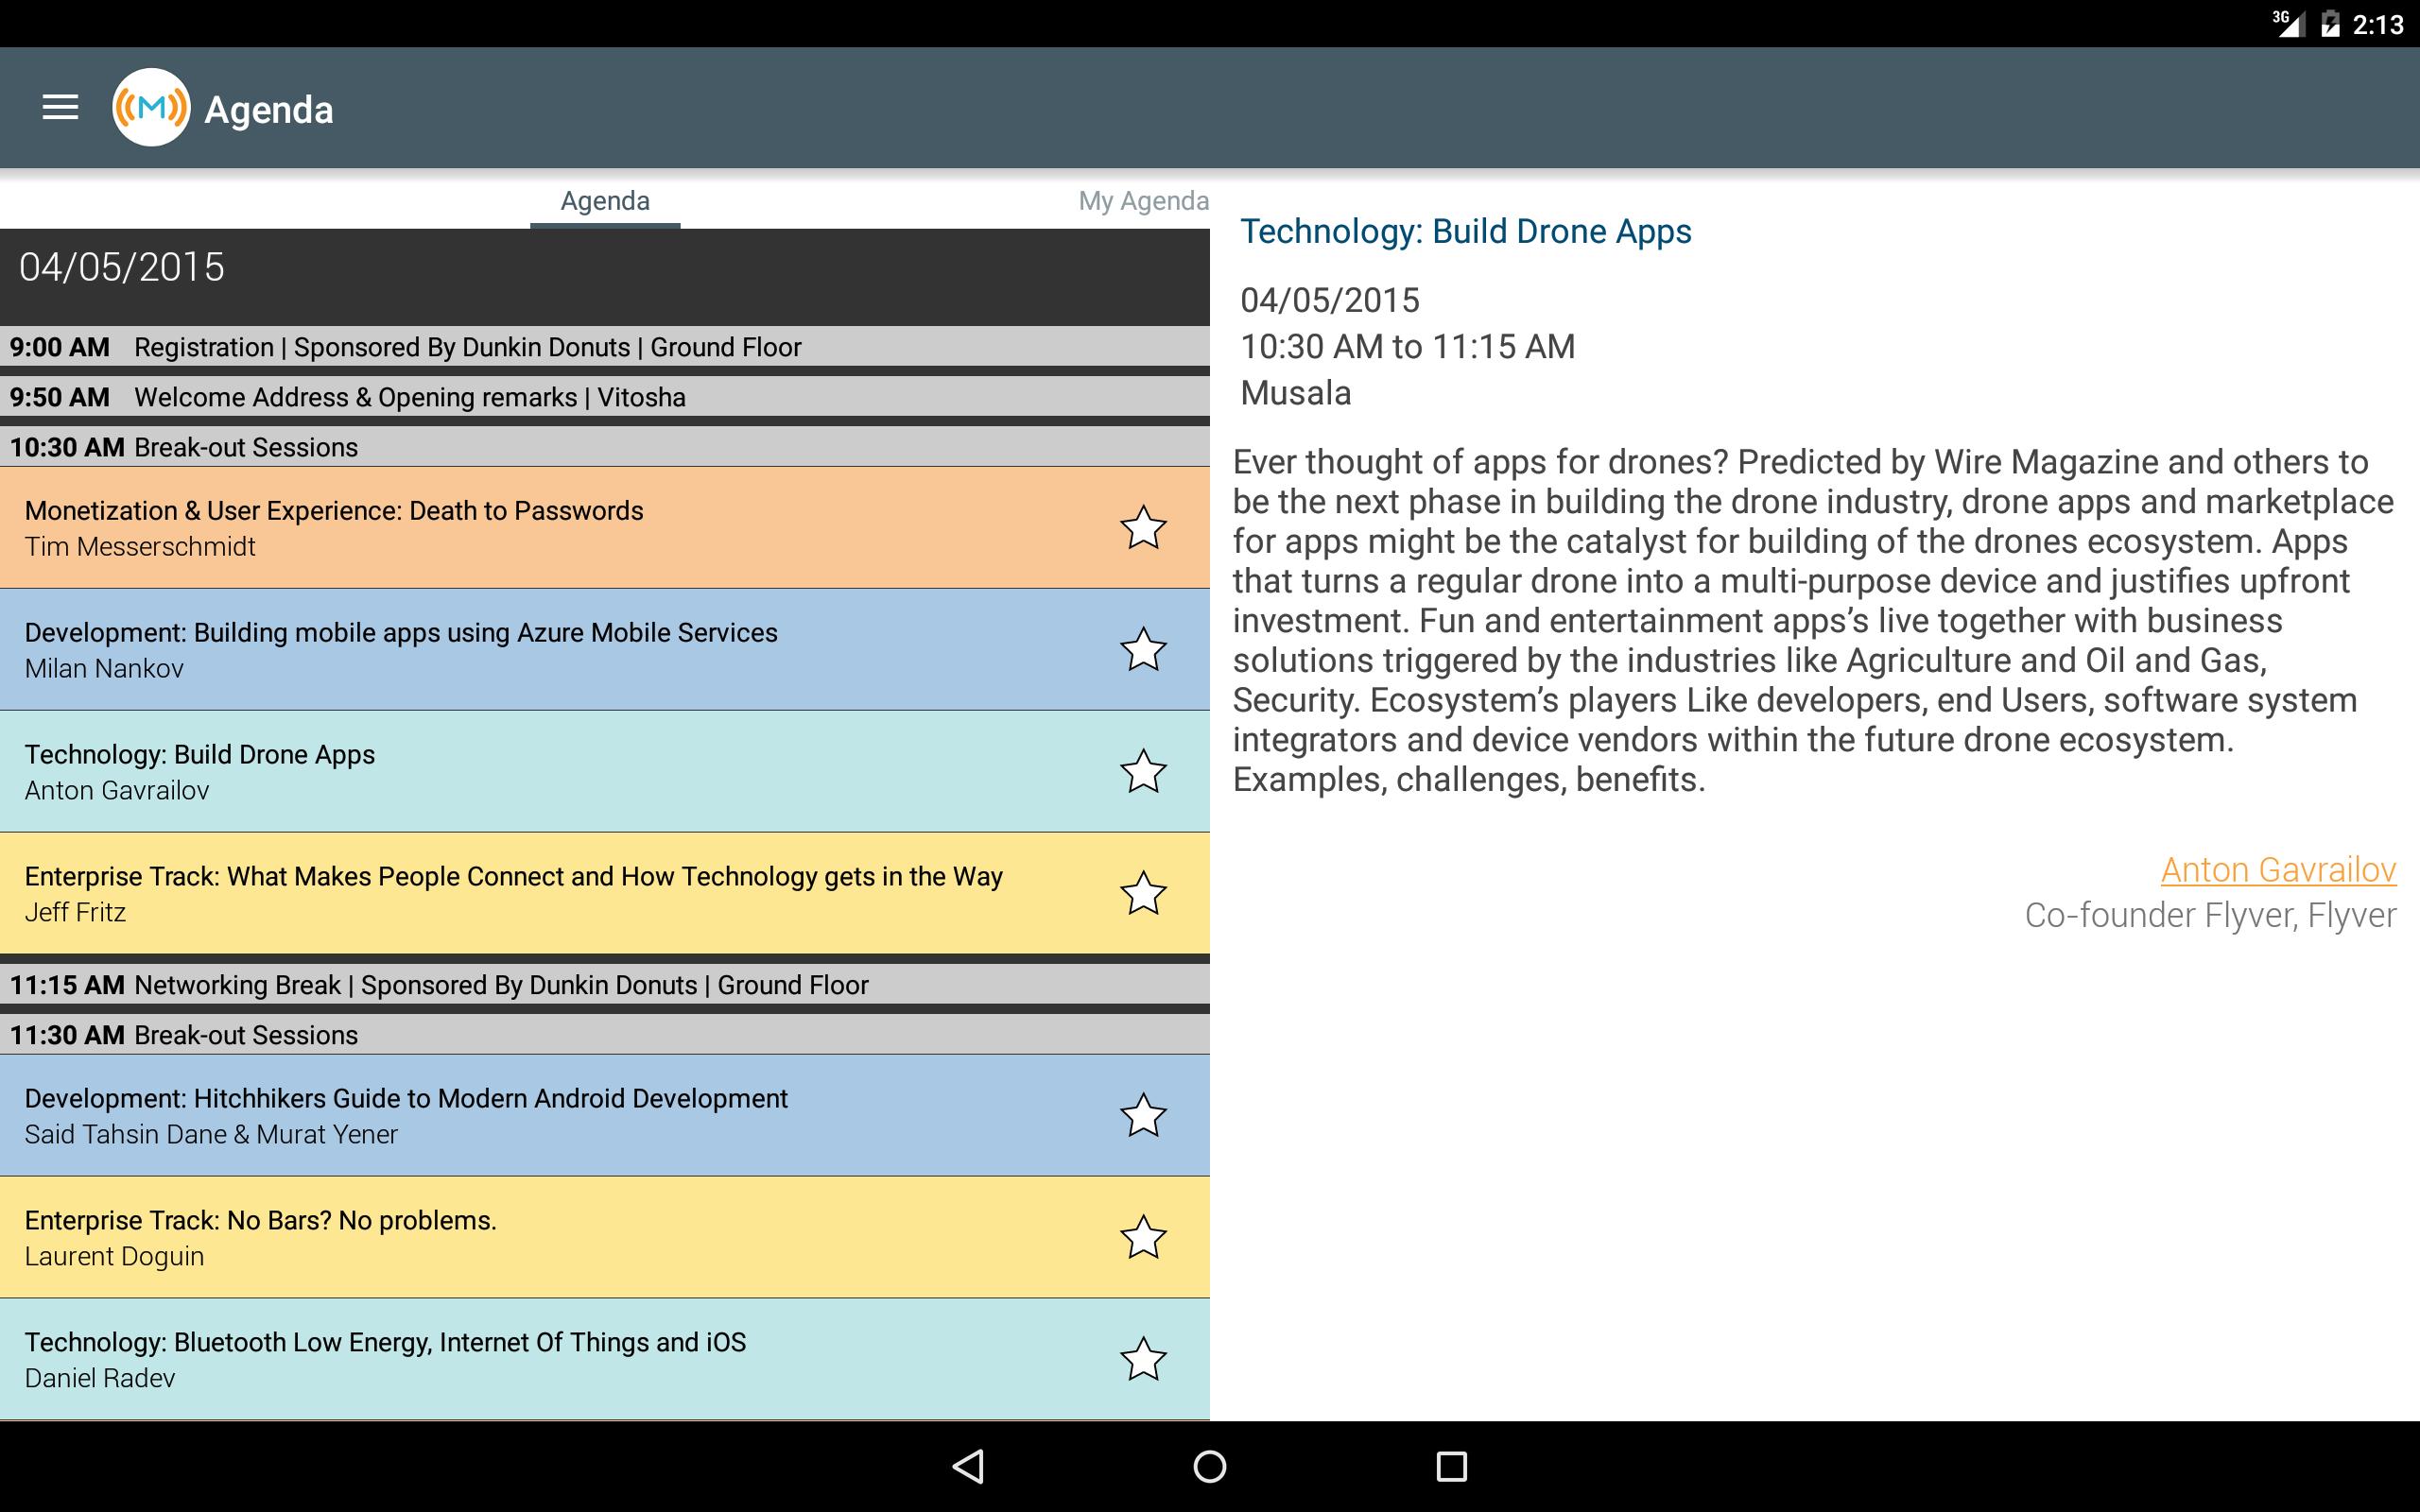Star the No Bars? No problems session
The height and width of the screenshot is (1512, 2420).
point(1143,1238)
